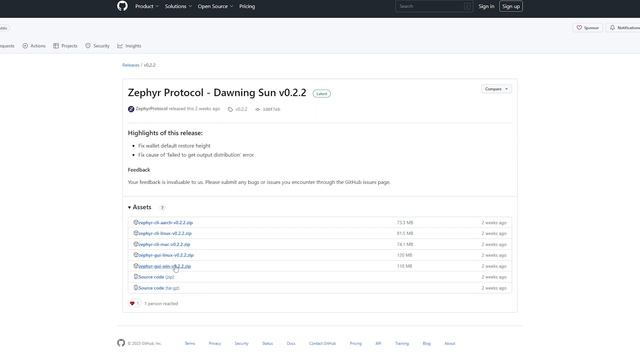Open the Privacy footer link
The image size is (640, 360).
coord(215,343)
